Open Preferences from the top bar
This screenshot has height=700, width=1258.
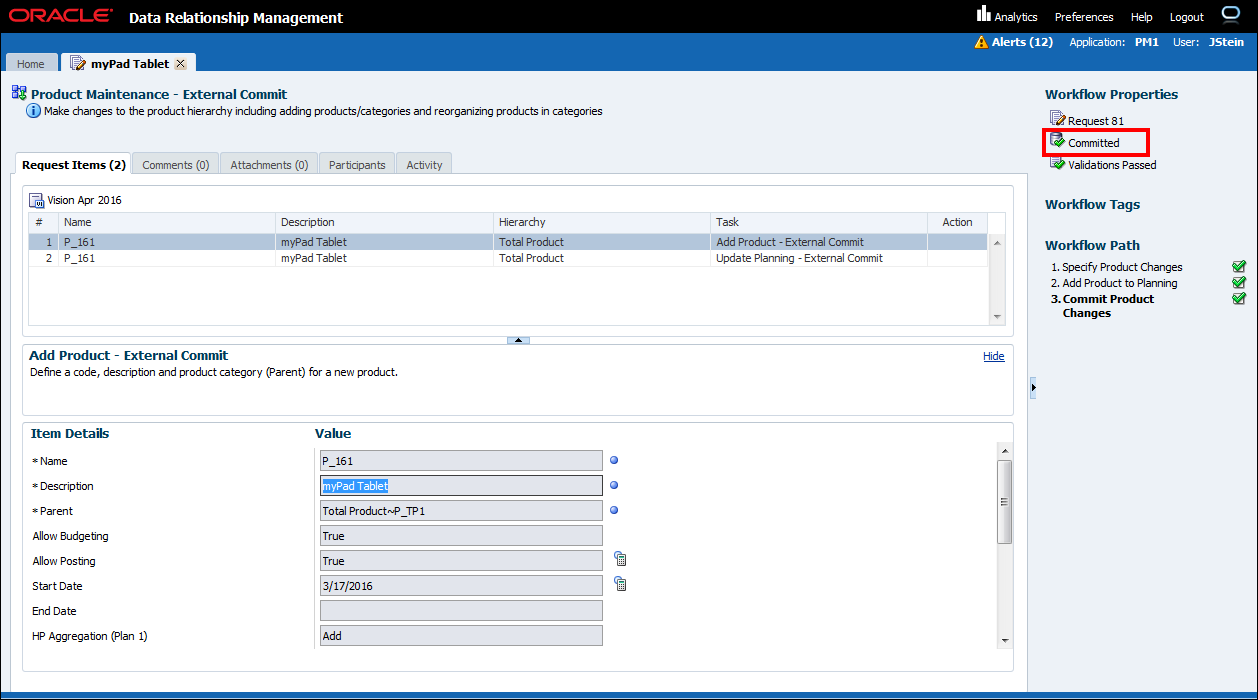click(x=1083, y=17)
